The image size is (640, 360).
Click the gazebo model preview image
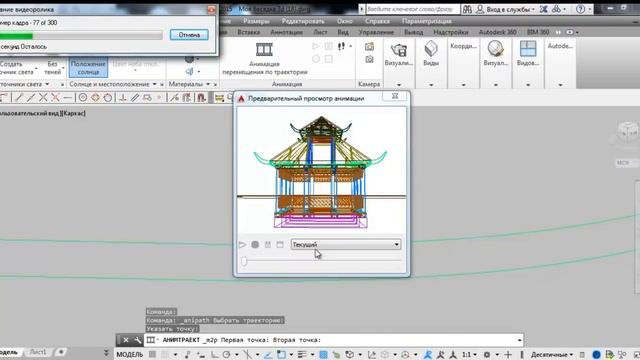click(x=321, y=170)
